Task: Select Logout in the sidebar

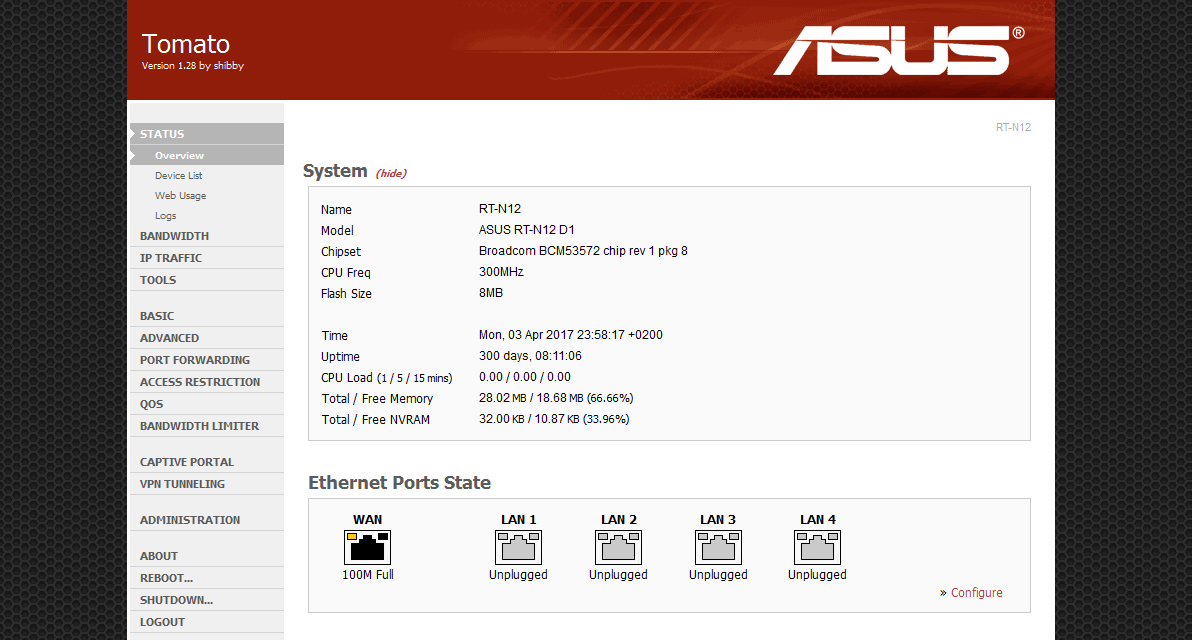Action: 162,622
